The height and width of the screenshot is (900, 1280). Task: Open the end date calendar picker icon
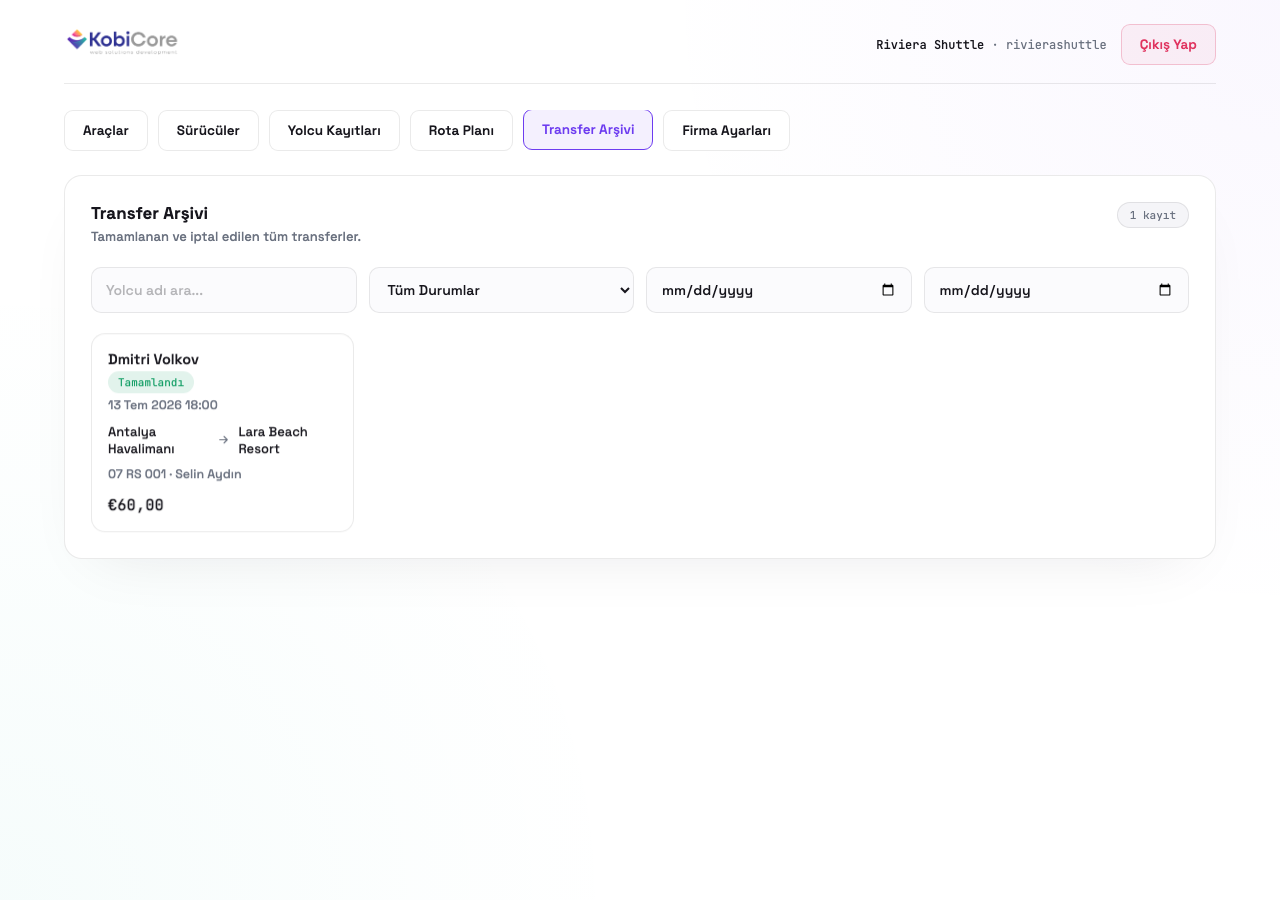pyautogui.click(x=1164, y=290)
